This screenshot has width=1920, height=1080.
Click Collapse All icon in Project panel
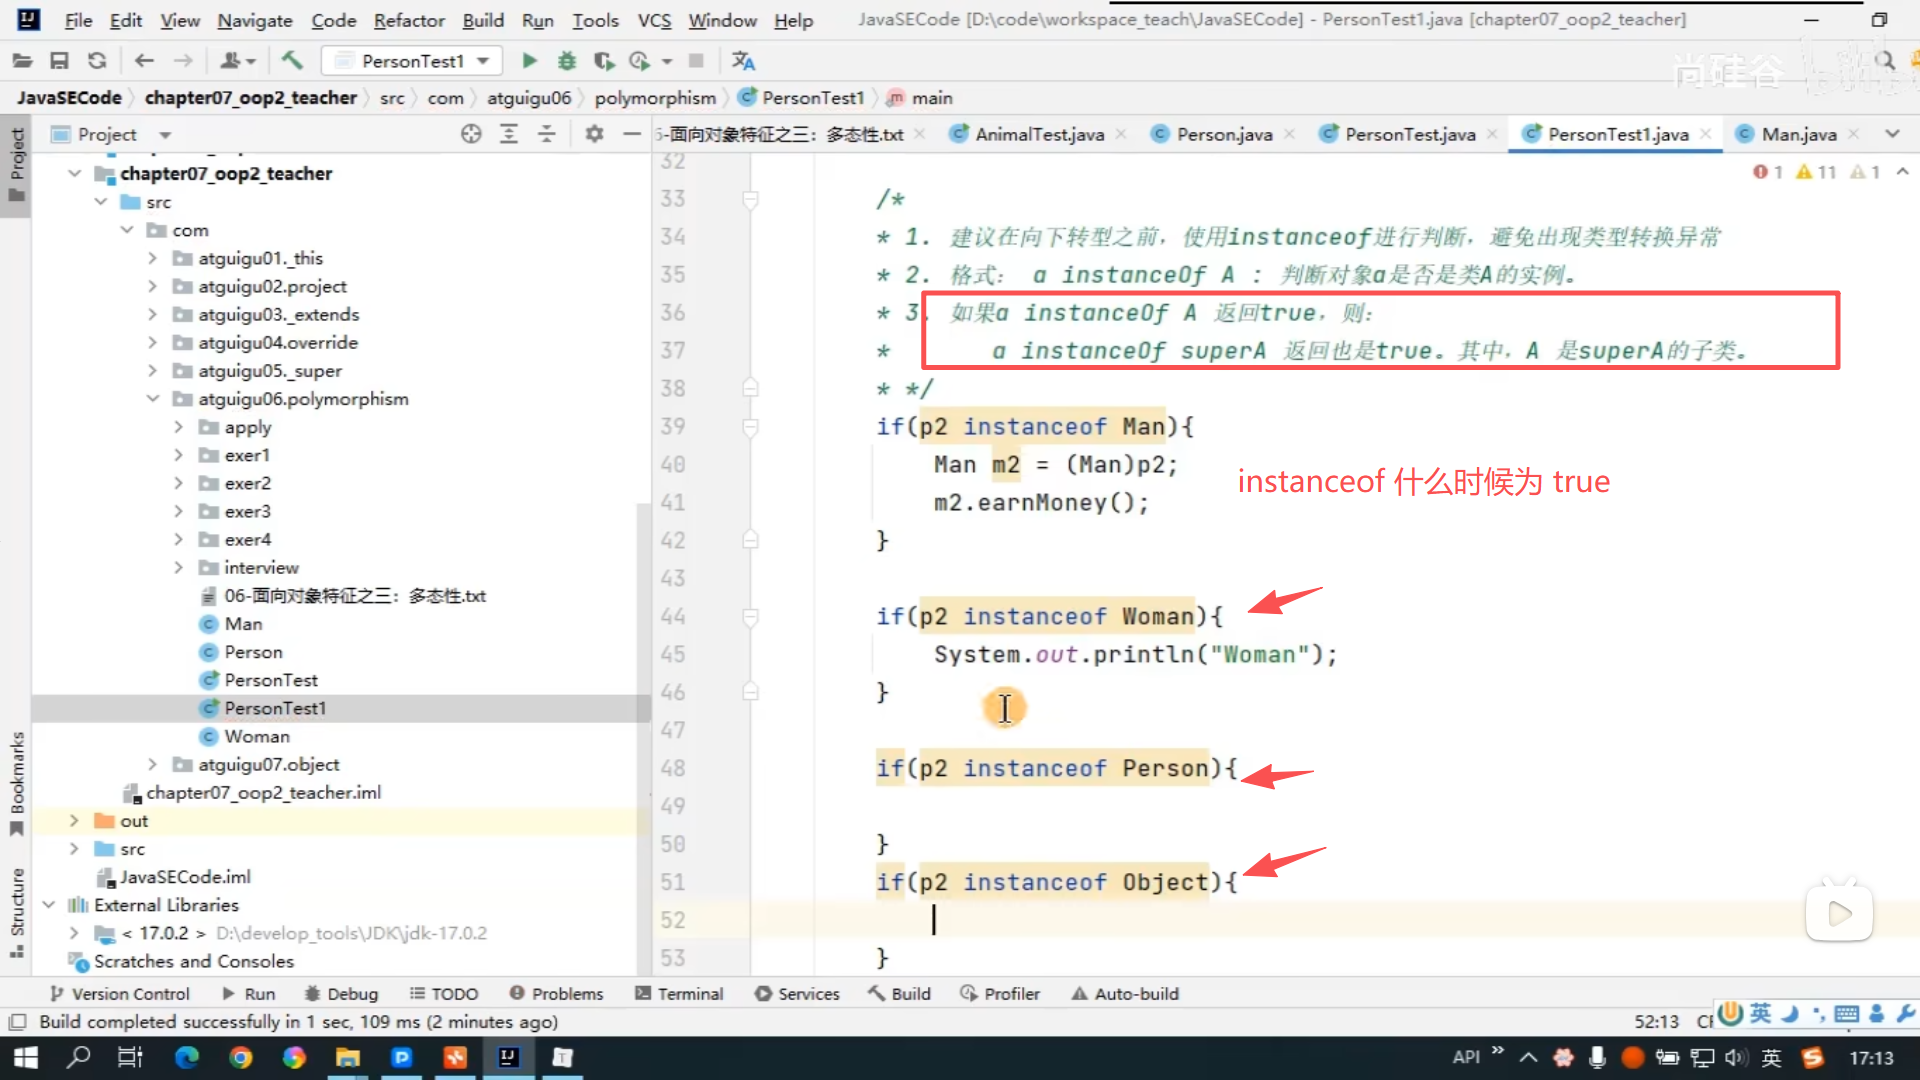point(547,134)
